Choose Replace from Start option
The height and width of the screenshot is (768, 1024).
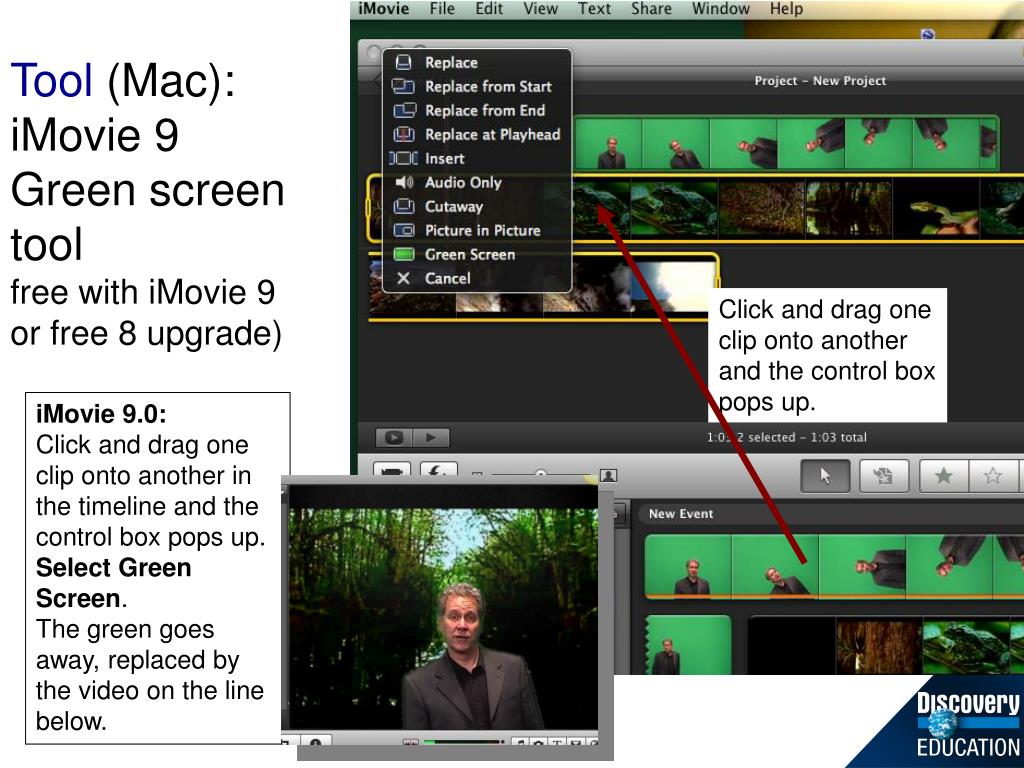point(477,86)
